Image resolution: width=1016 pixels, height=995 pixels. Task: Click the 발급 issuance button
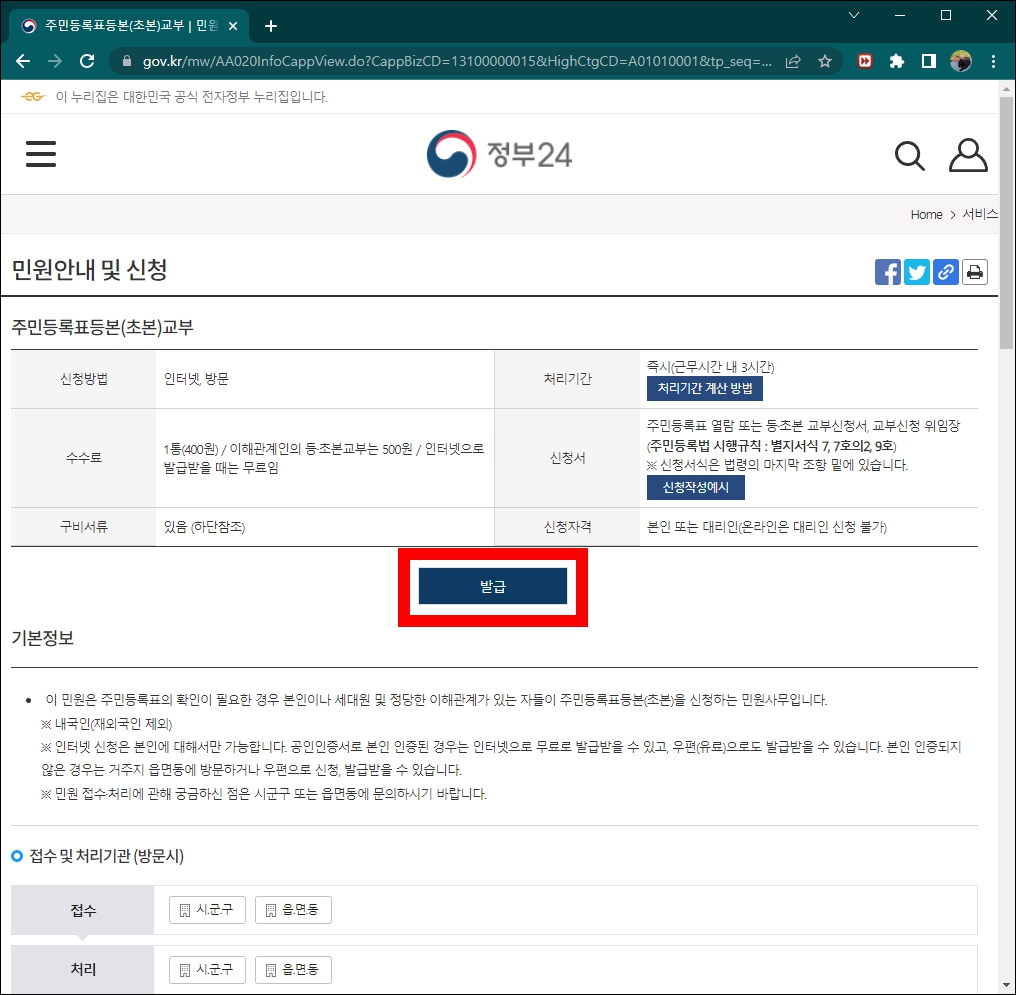point(492,586)
